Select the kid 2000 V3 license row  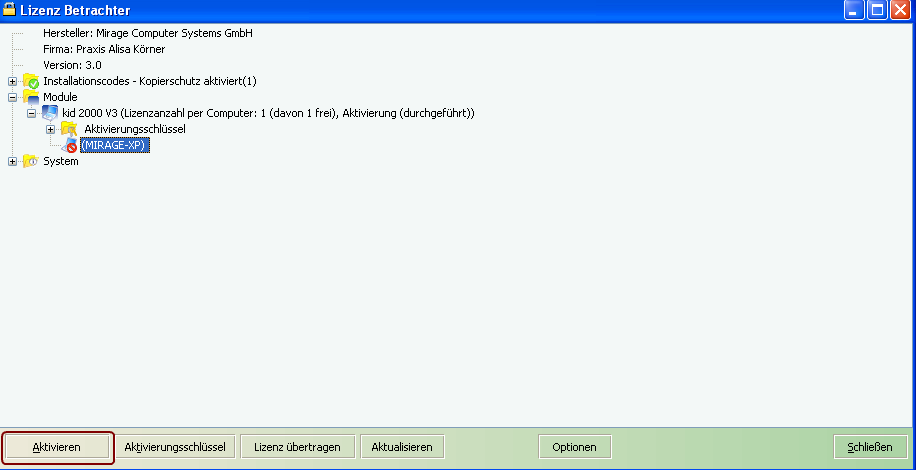click(x=268, y=113)
